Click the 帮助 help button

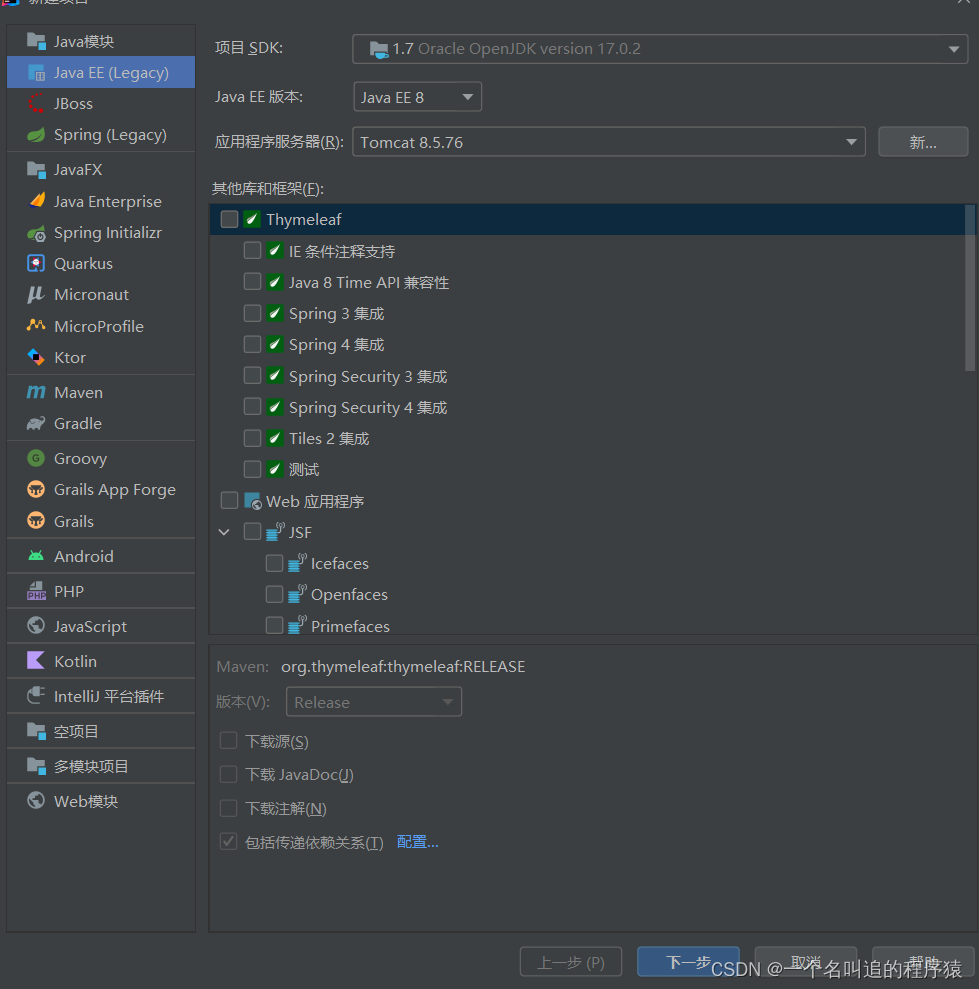(923, 962)
